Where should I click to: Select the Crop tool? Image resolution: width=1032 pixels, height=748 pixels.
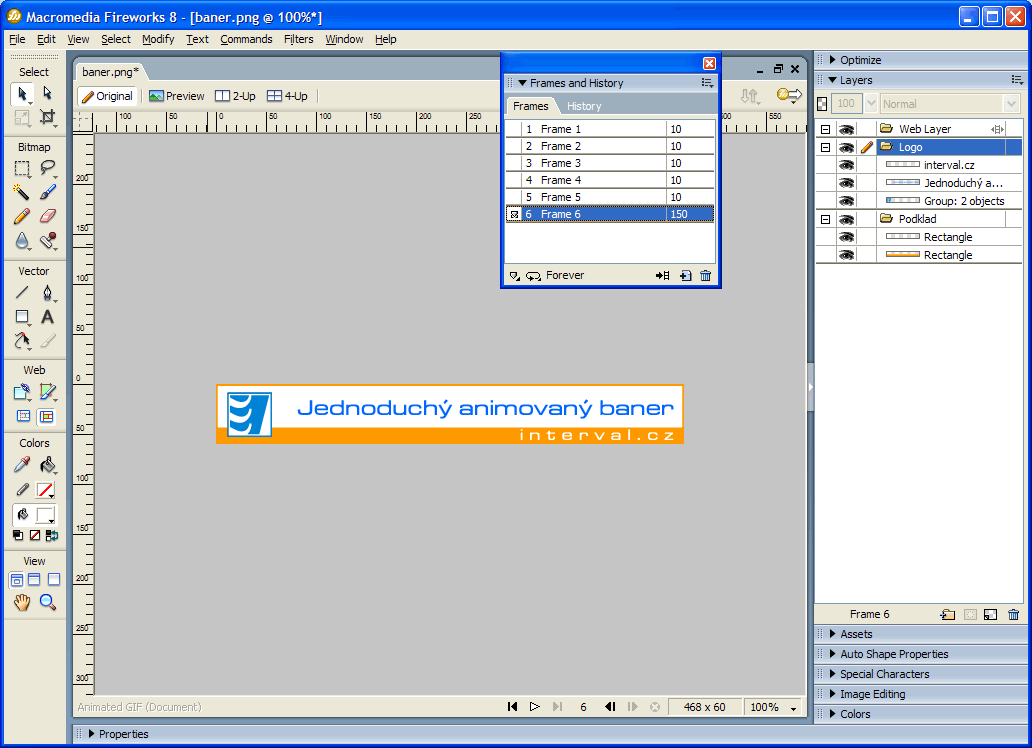tap(47, 117)
